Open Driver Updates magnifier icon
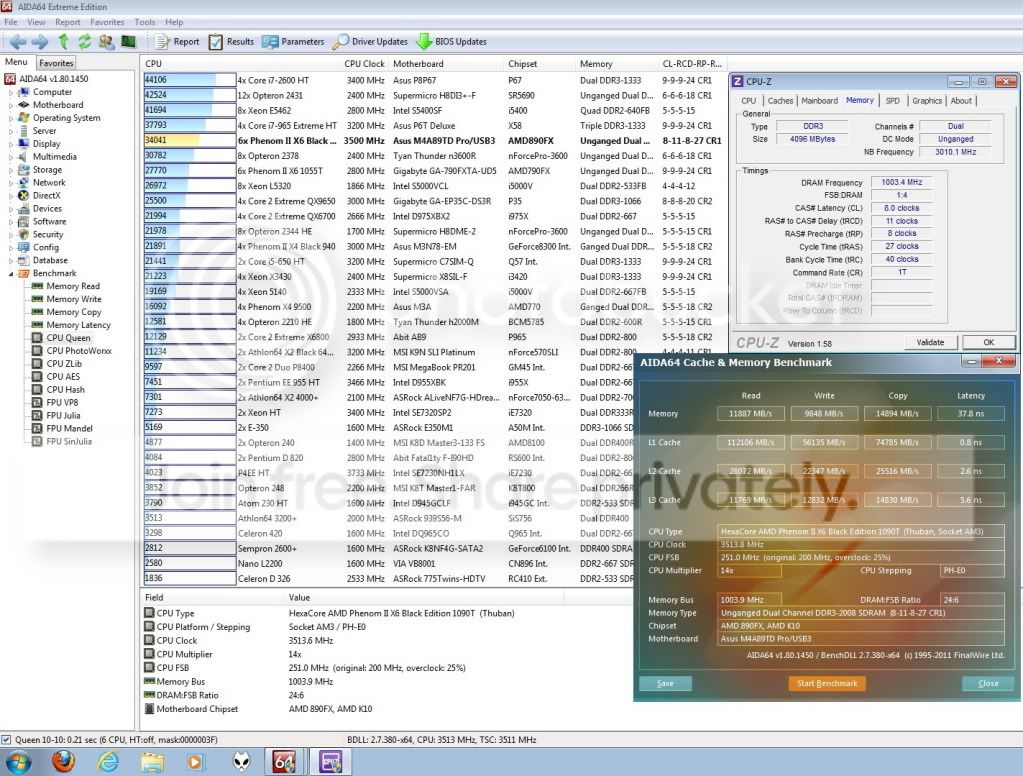Screen dimensions: 1023x776 tap(341, 42)
